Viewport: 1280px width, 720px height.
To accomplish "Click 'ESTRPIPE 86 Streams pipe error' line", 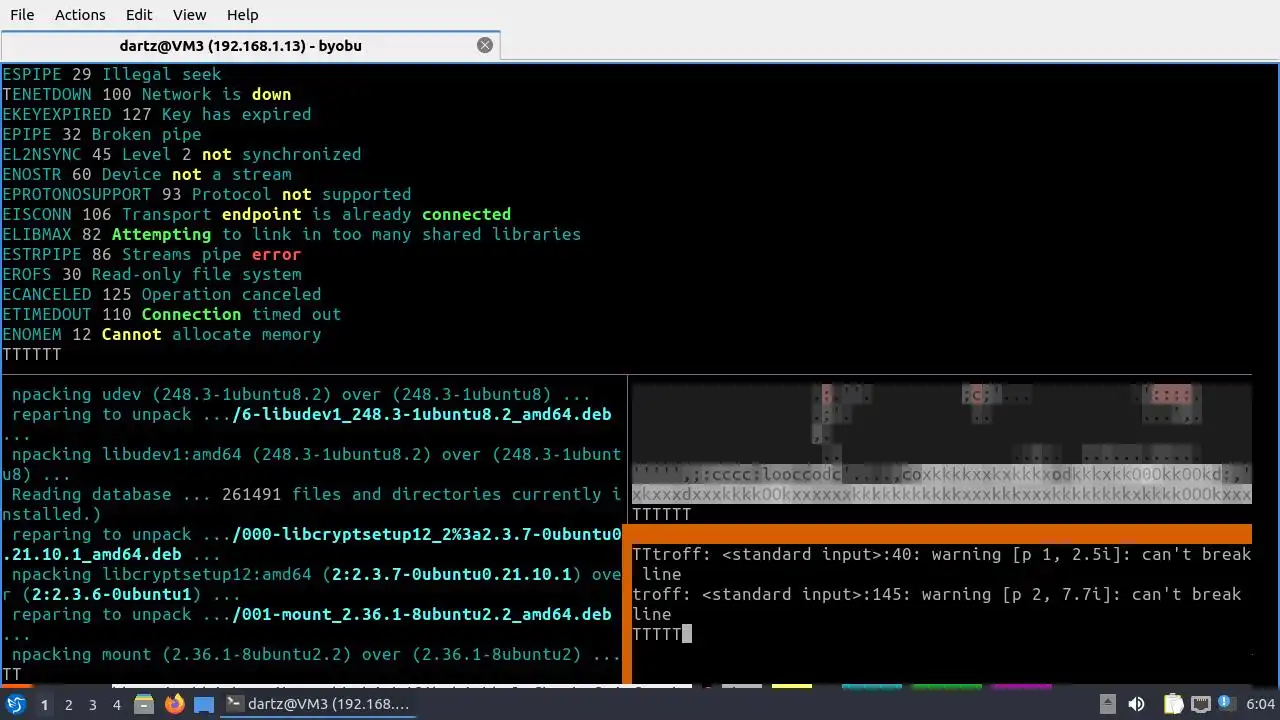I will (152, 254).
